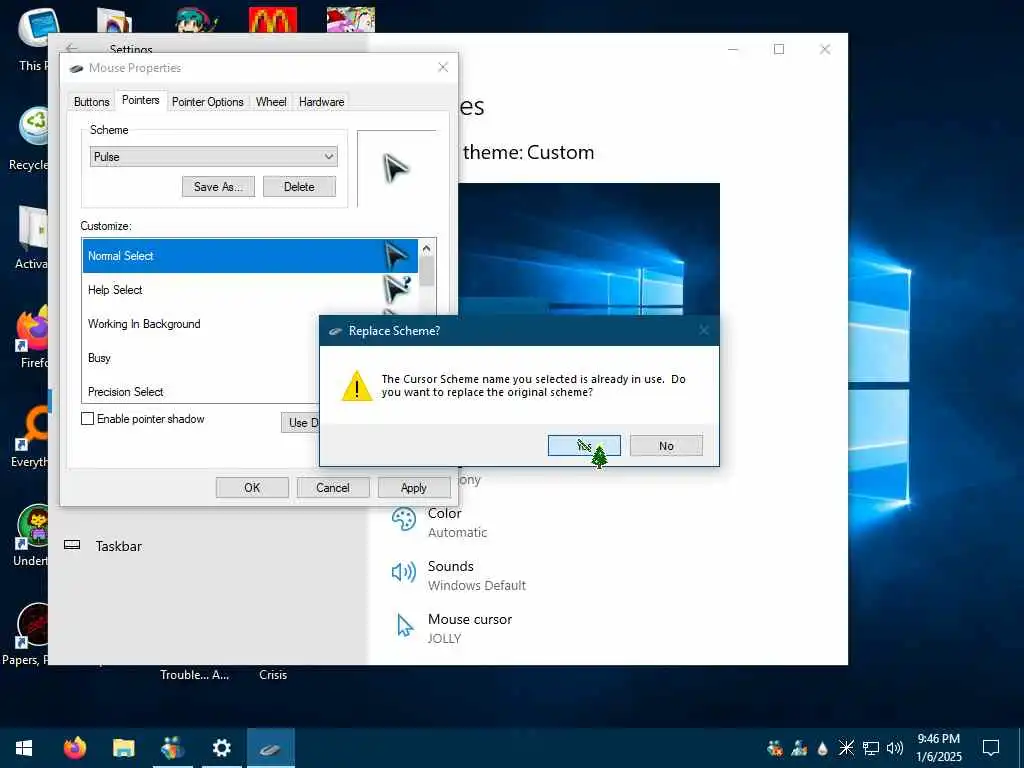The image size is (1024, 768).
Task: Click the Normal Select arrow cursor icon
Action: pyautogui.click(x=396, y=256)
